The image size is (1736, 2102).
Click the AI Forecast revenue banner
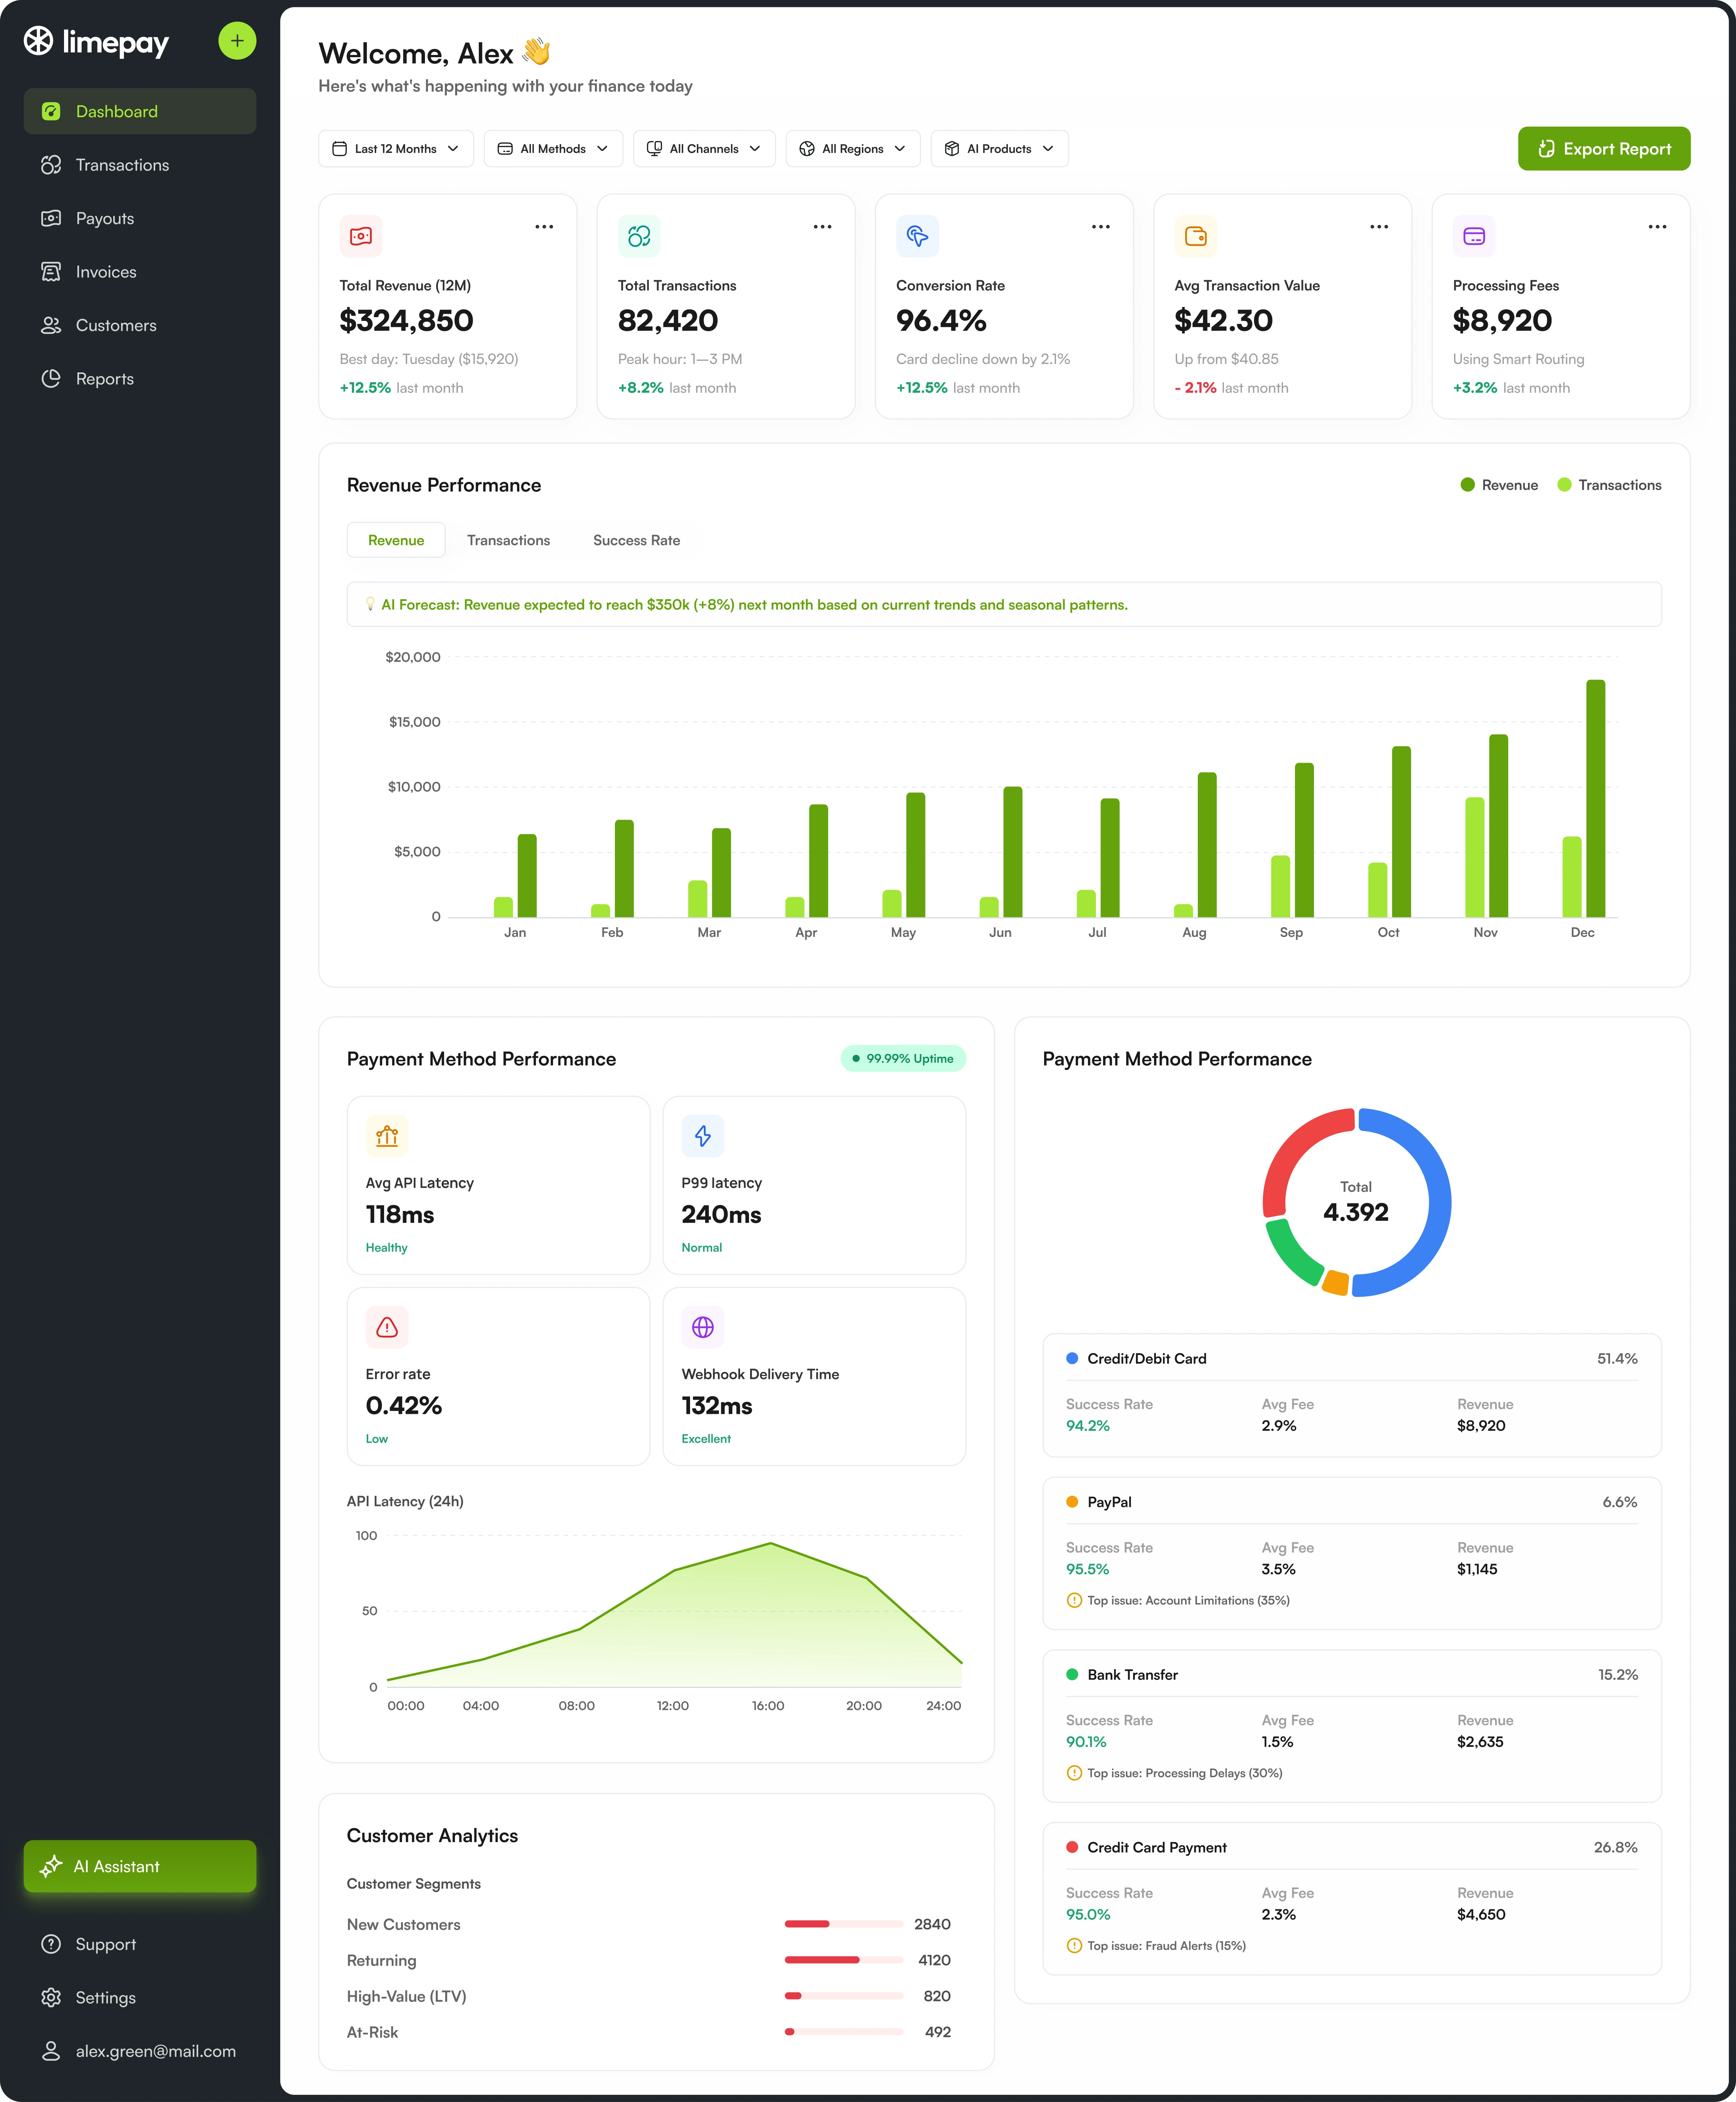[x=1004, y=604]
